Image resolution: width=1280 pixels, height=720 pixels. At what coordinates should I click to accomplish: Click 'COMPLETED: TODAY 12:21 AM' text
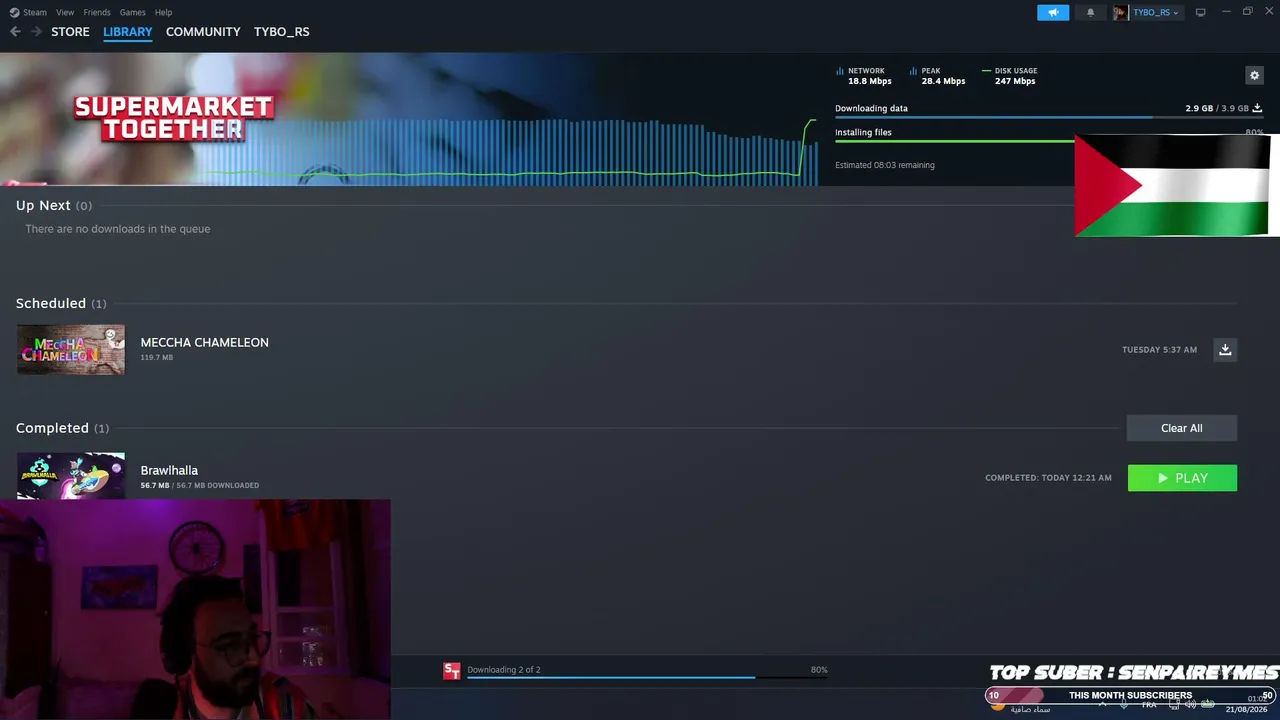coord(1048,478)
